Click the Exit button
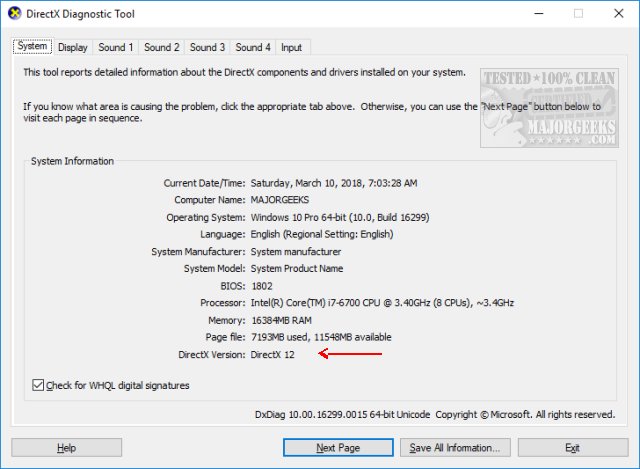The image size is (640, 469). 573,448
